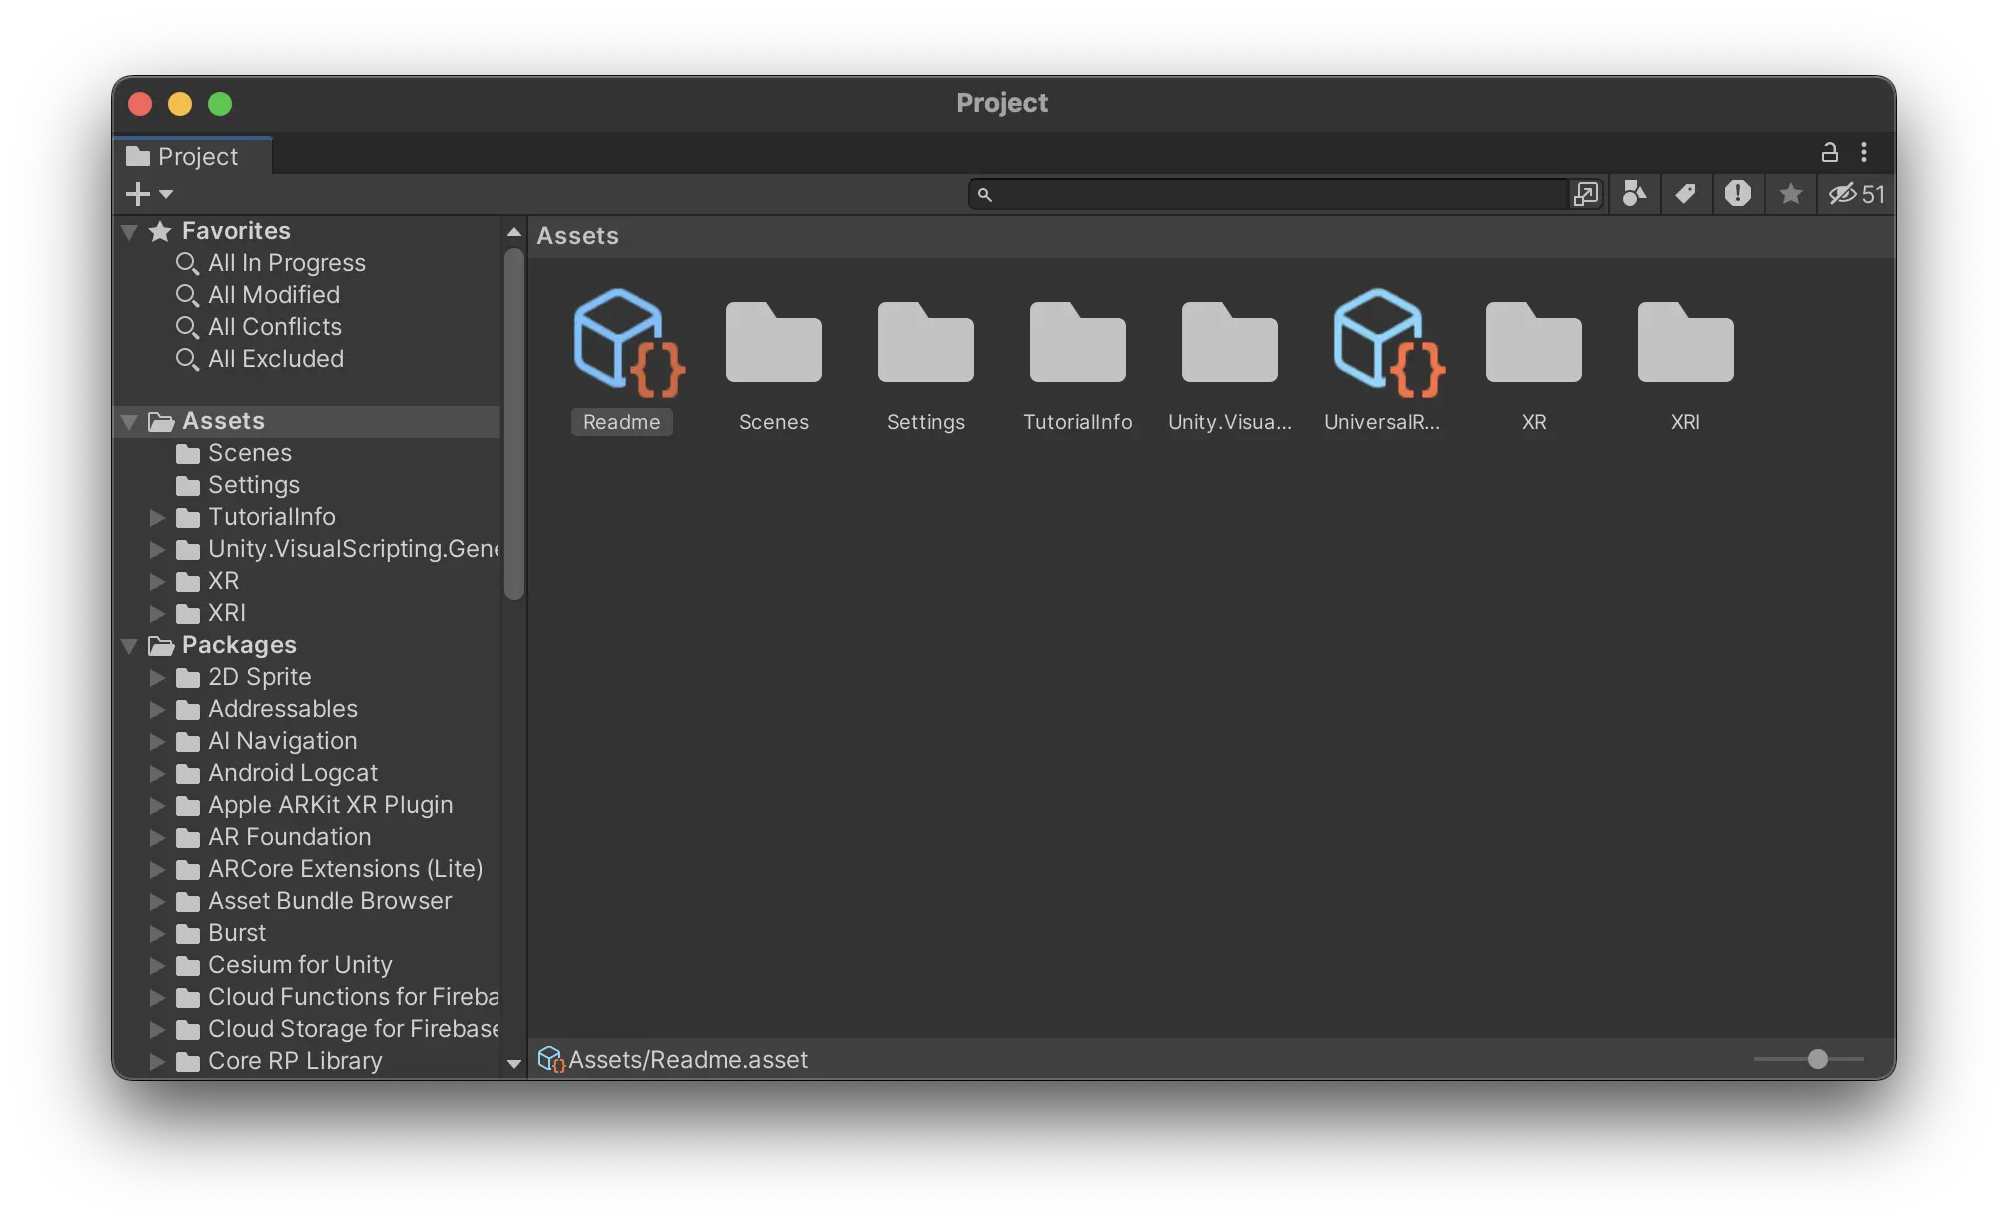Image resolution: width=2008 pixels, height=1228 pixels.
Task: Select the Readme asset in the grid
Action: pos(622,345)
